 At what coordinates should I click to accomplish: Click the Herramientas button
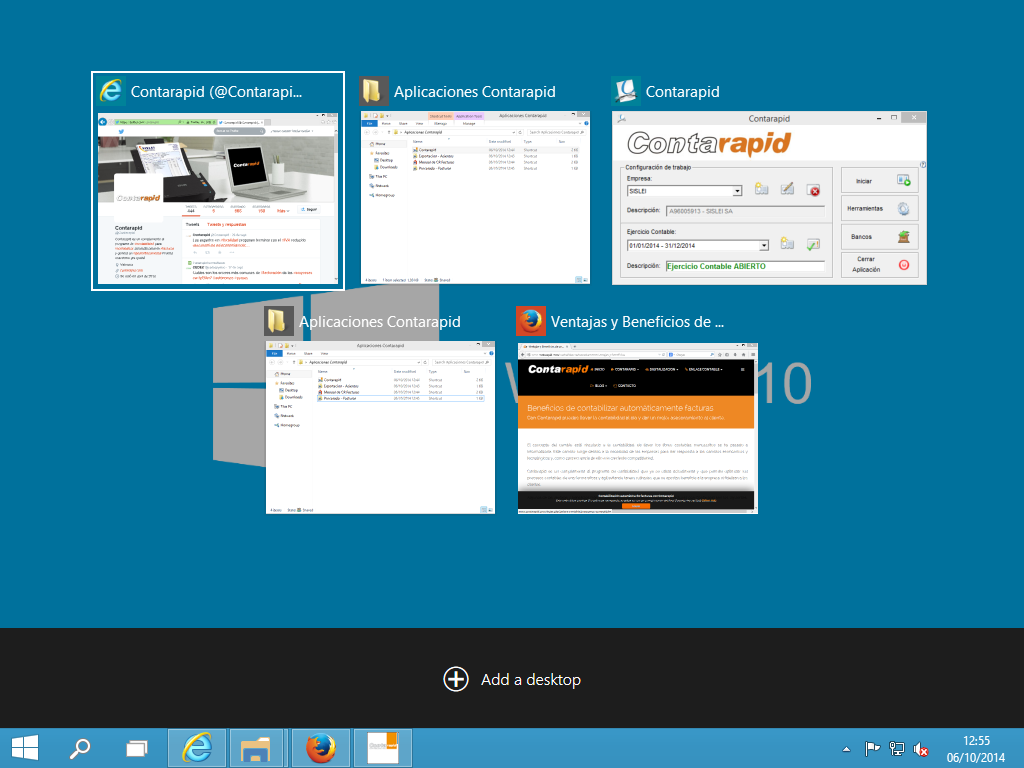click(880, 209)
